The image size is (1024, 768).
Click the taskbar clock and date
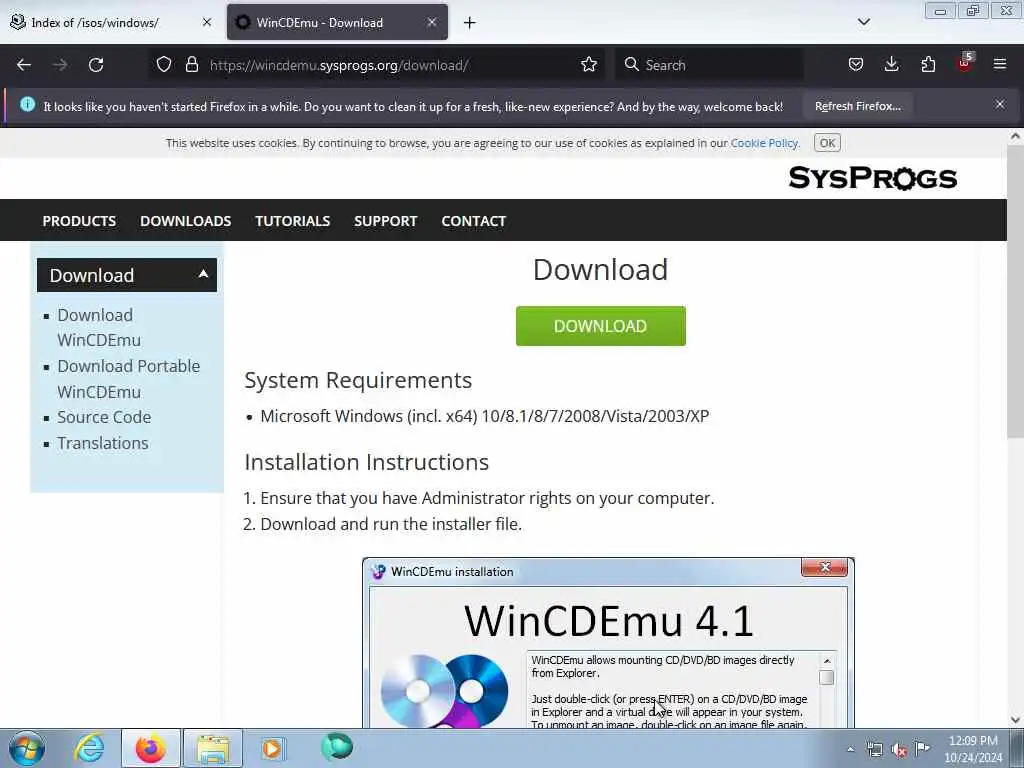pyautogui.click(x=973, y=749)
